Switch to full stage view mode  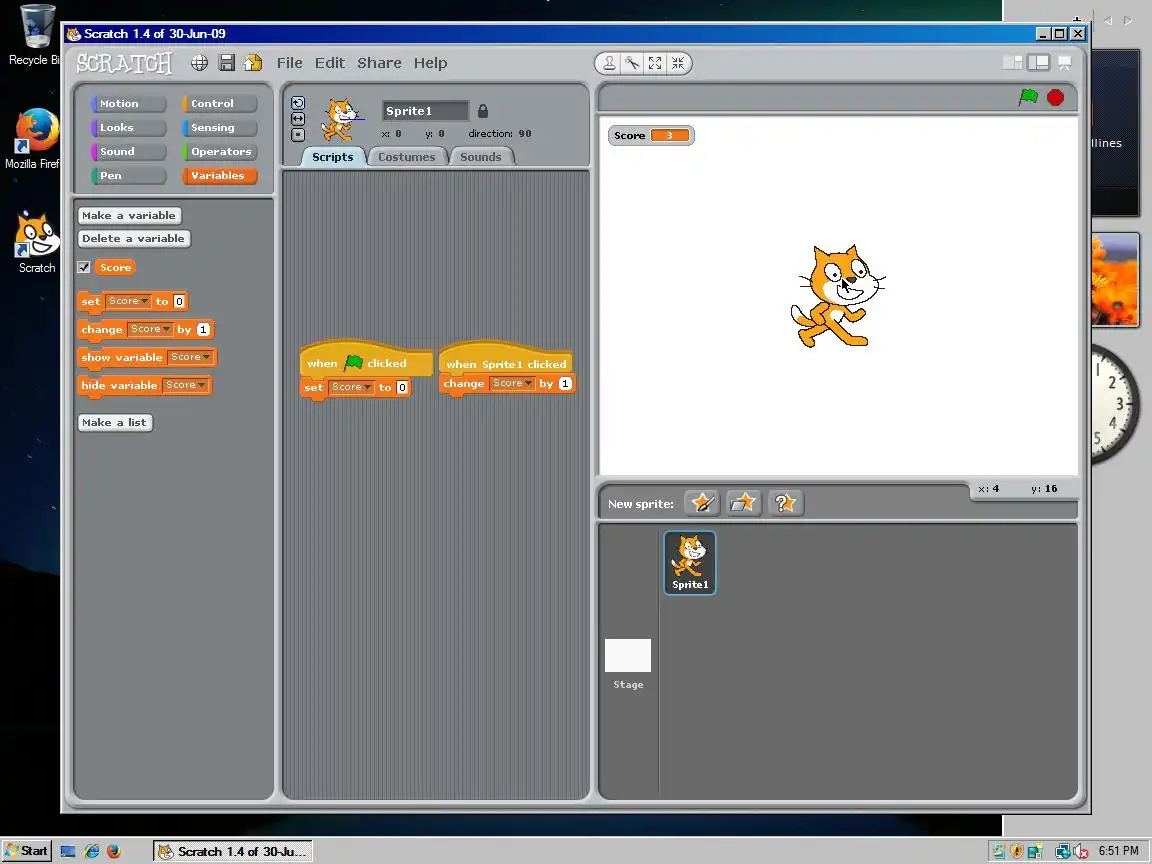pyautogui.click(x=1038, y=62)
